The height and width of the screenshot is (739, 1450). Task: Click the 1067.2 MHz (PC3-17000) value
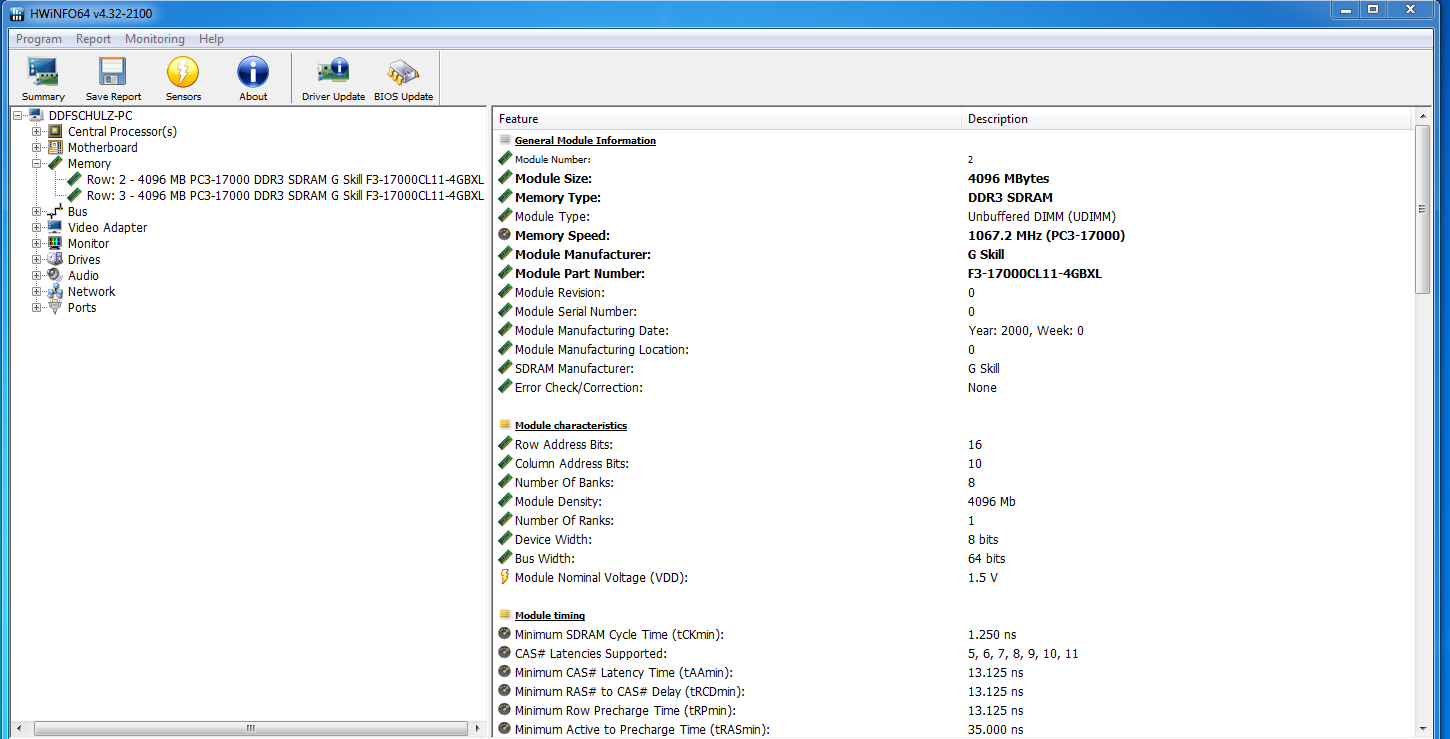[1046, 236]
